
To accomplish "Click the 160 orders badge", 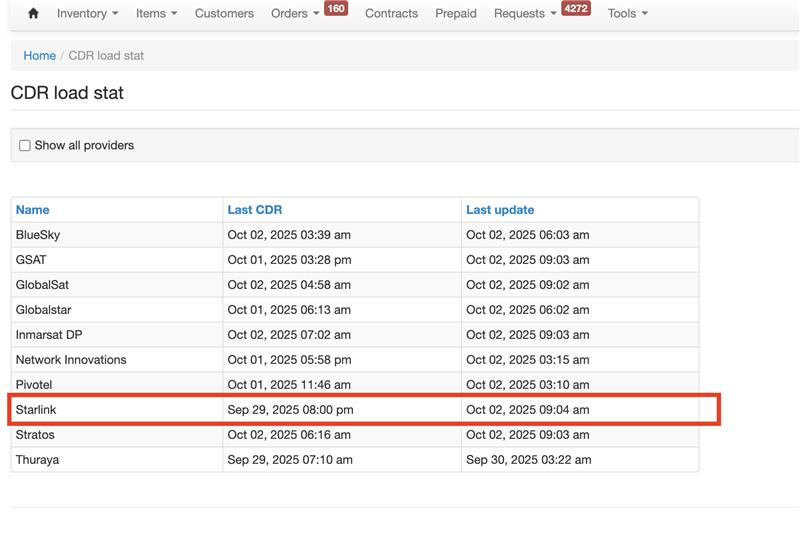I will click(336, 9).
